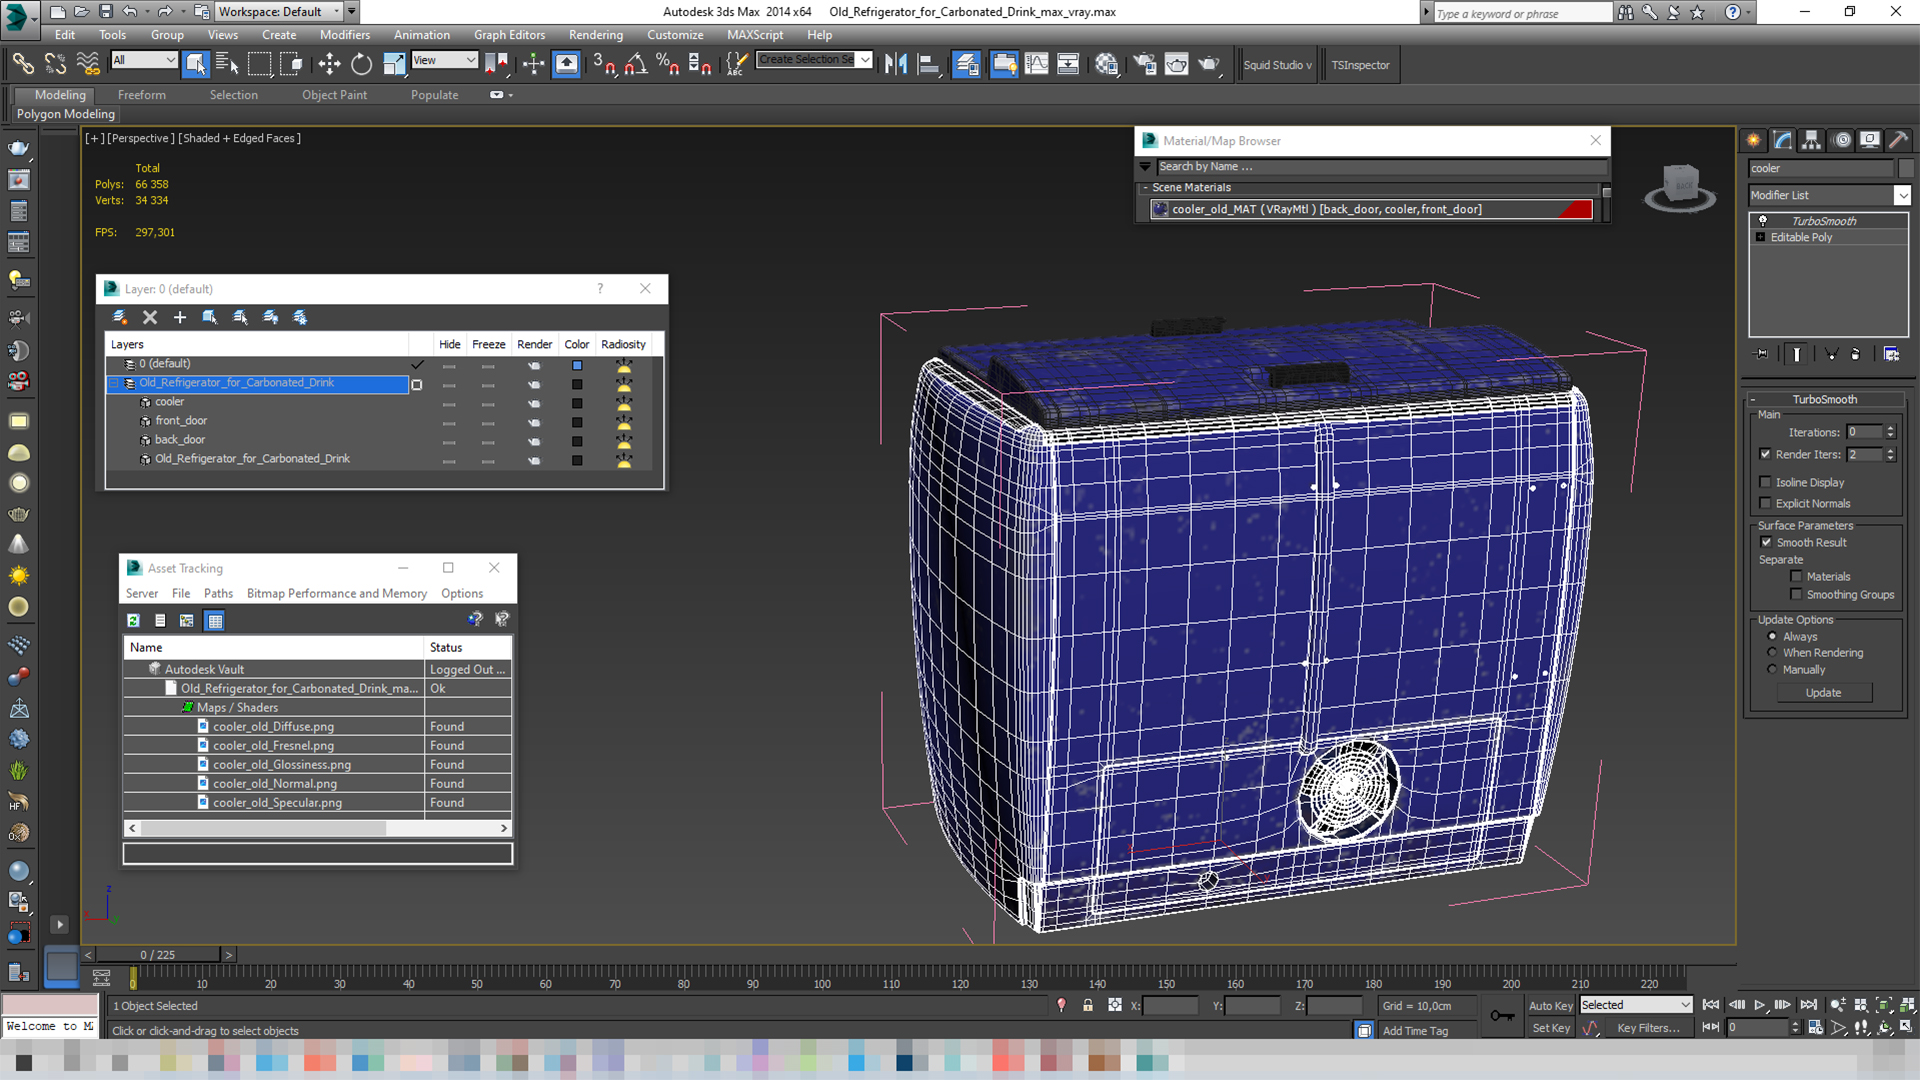Viewport: 1920px width, 1080px height.
Task: Click the Squid Studio button
Action: coord(1277,65)
